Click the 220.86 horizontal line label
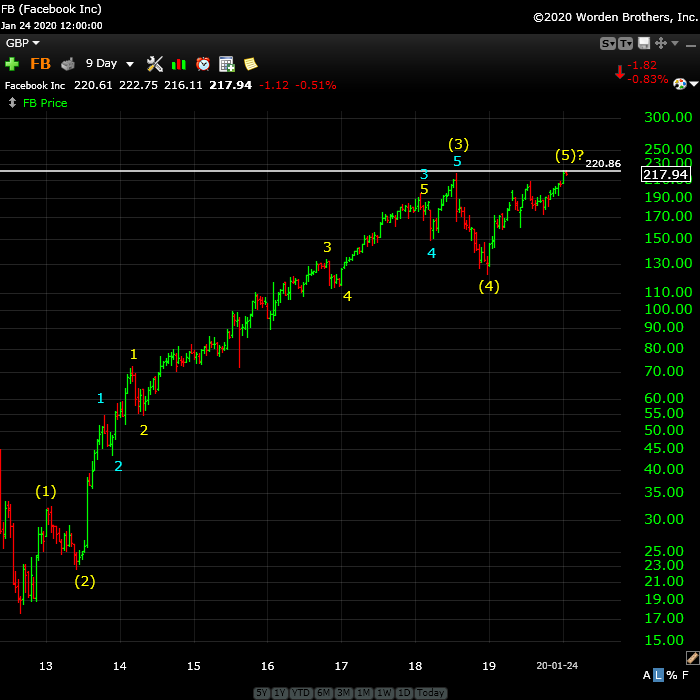The height and width of the screenshot is (700, 700). pos(603,164)
